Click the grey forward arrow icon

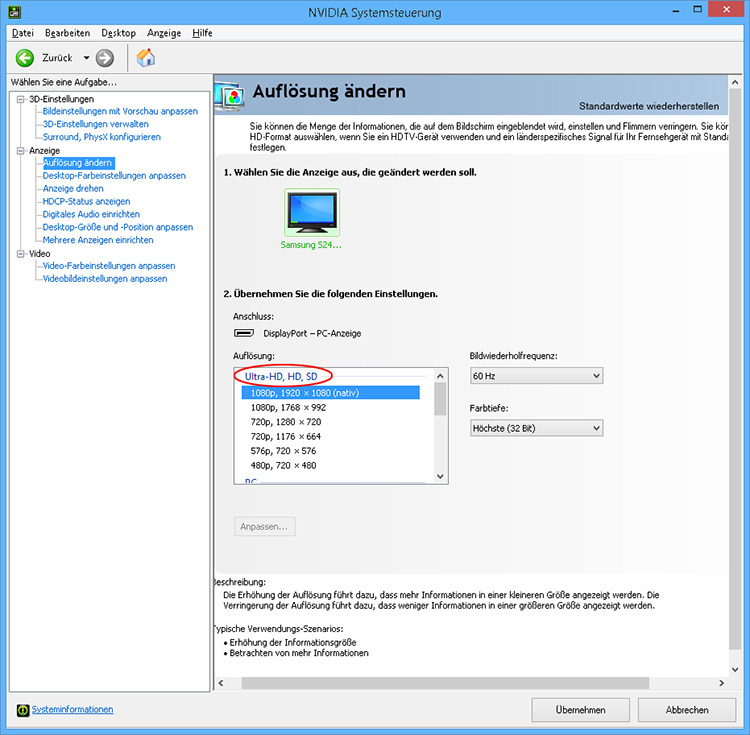[105, 58]
